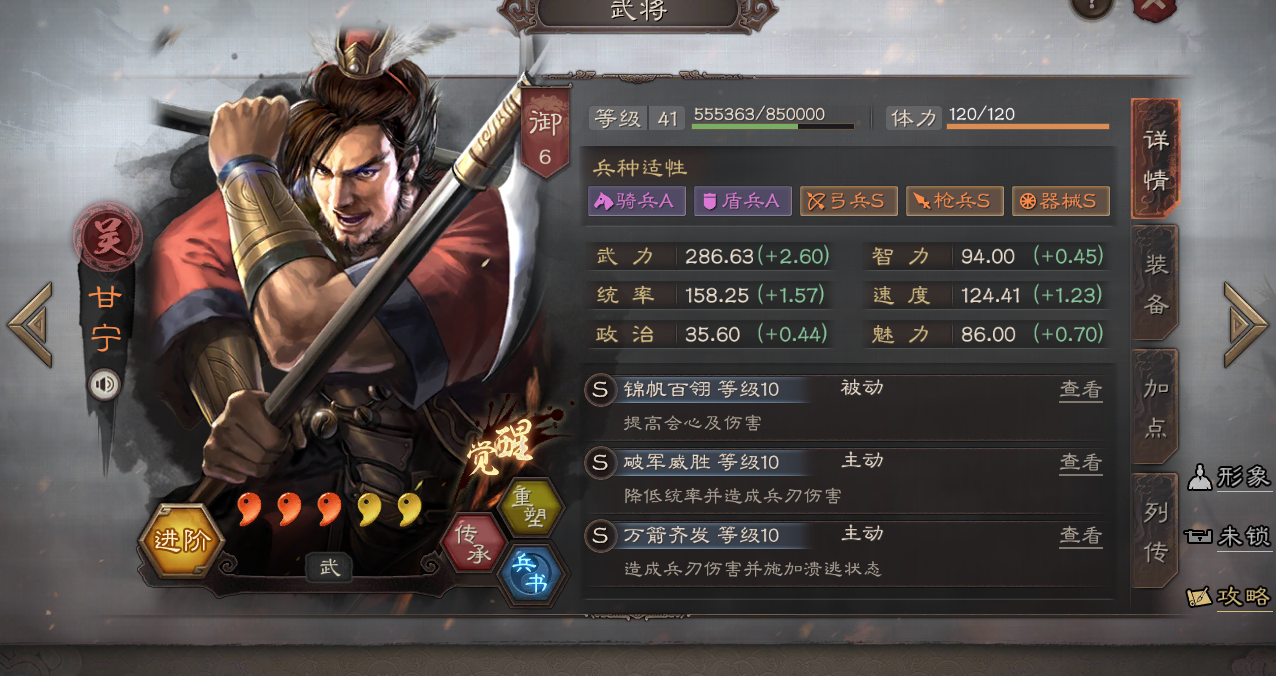Image resolution: width=1276 pixels, height=676 pixels.
Task: Open the 攻略 strategy guide
Action: (1230, 596)
